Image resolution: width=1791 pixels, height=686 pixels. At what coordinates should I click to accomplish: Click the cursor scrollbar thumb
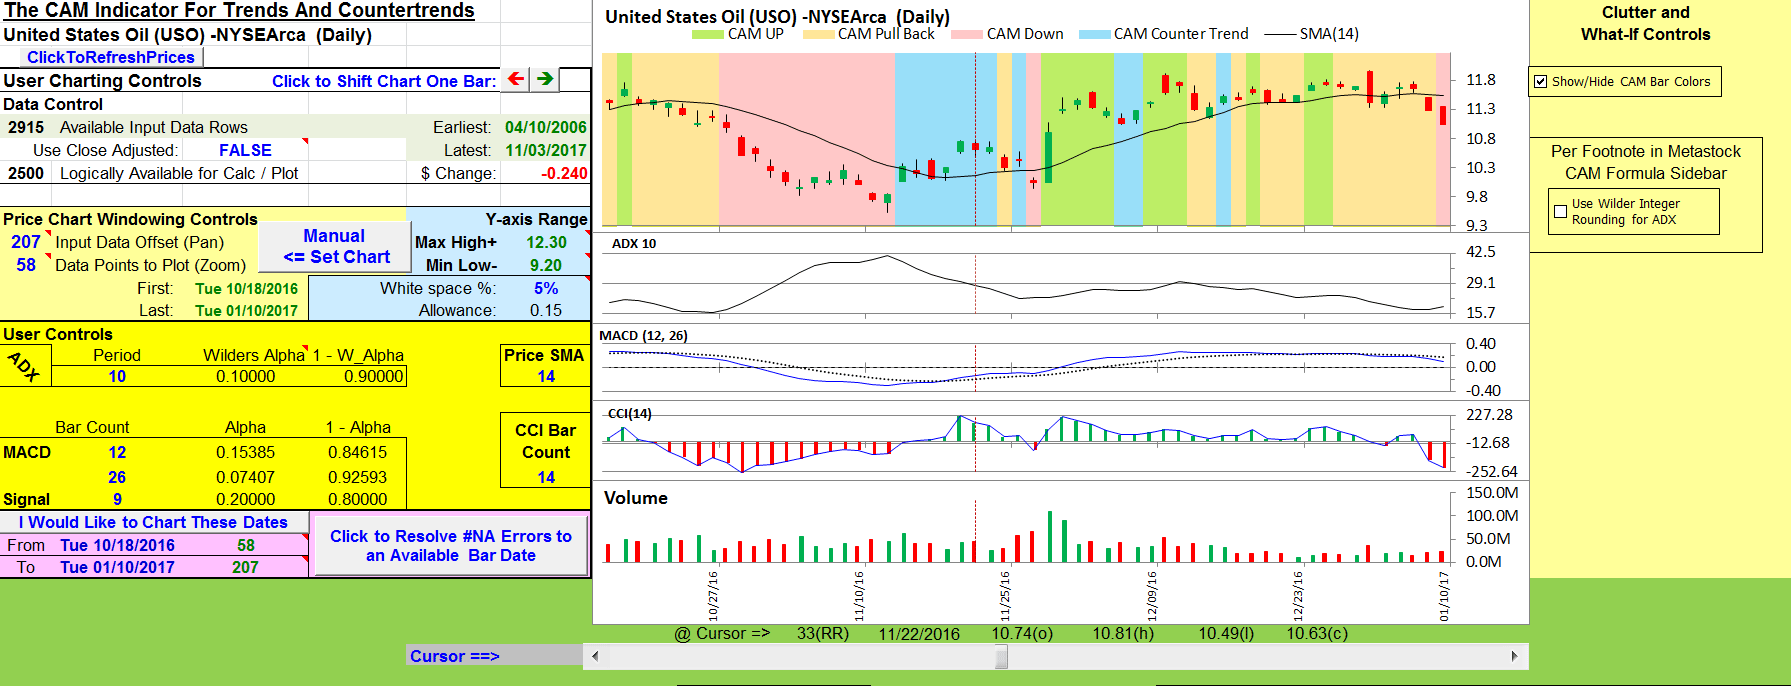point(1001,657)
